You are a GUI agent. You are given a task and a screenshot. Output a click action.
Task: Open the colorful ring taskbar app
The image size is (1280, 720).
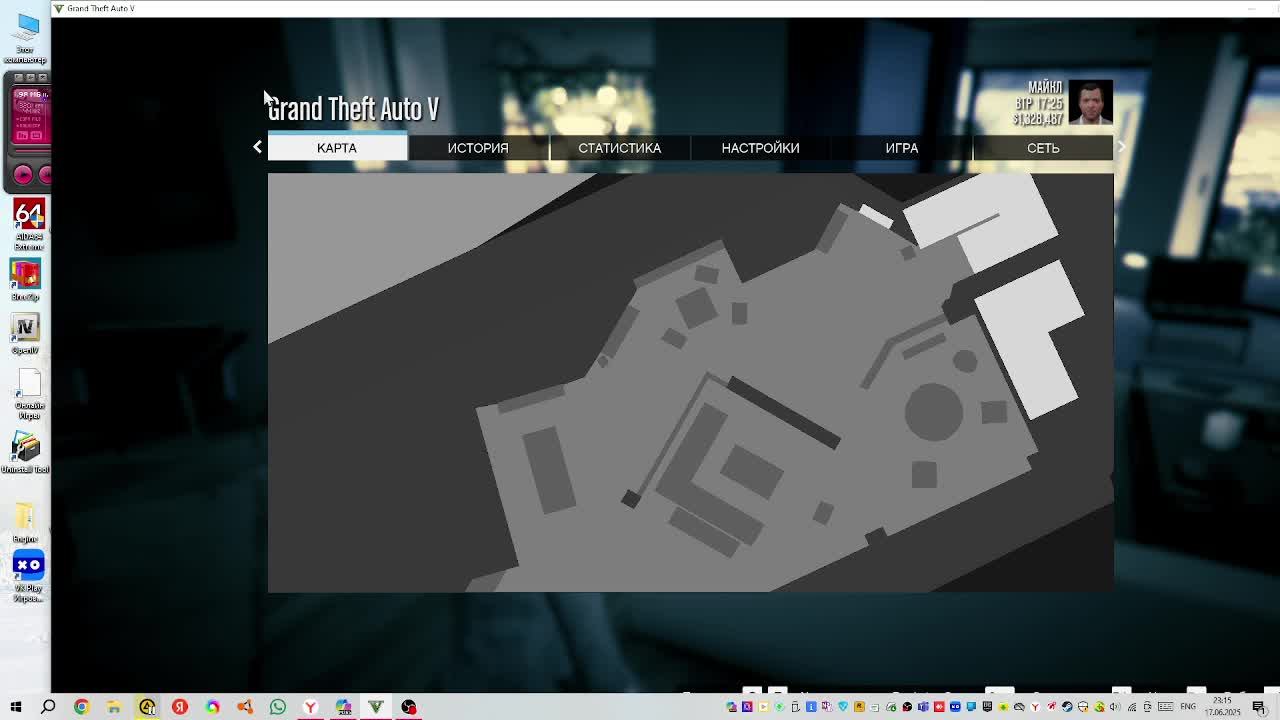tap(212, 707)
